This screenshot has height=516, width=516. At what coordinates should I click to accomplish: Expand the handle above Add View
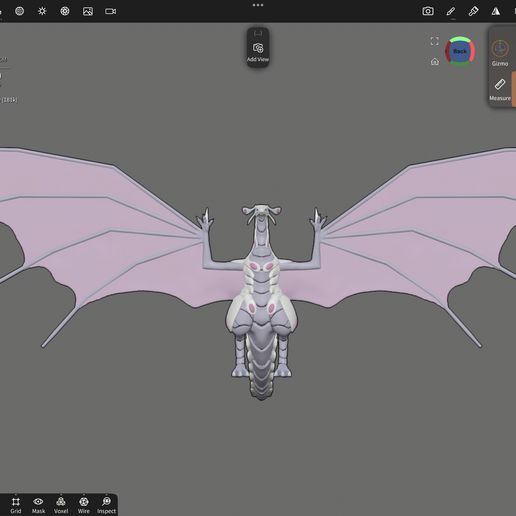(258, 33)
